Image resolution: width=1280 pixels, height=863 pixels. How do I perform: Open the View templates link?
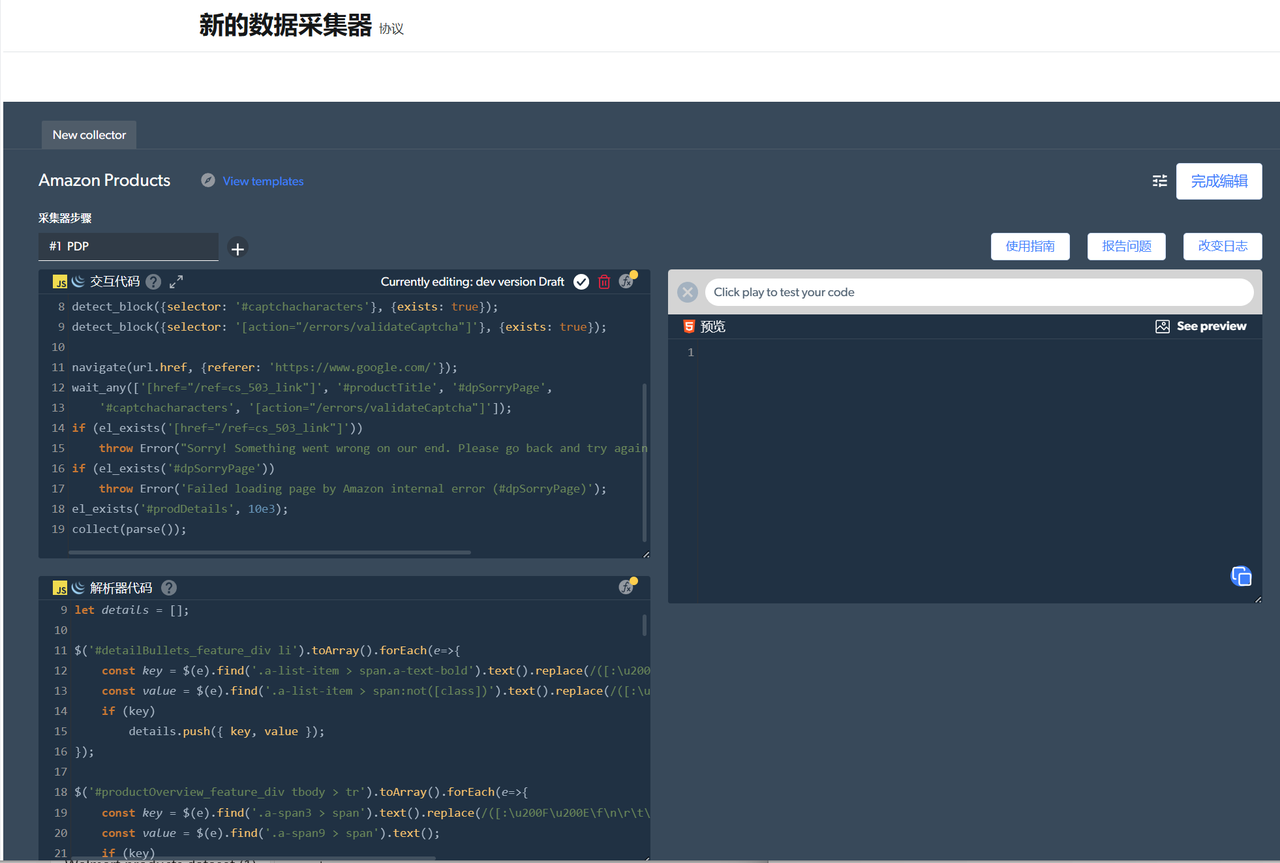coord(263,181)
